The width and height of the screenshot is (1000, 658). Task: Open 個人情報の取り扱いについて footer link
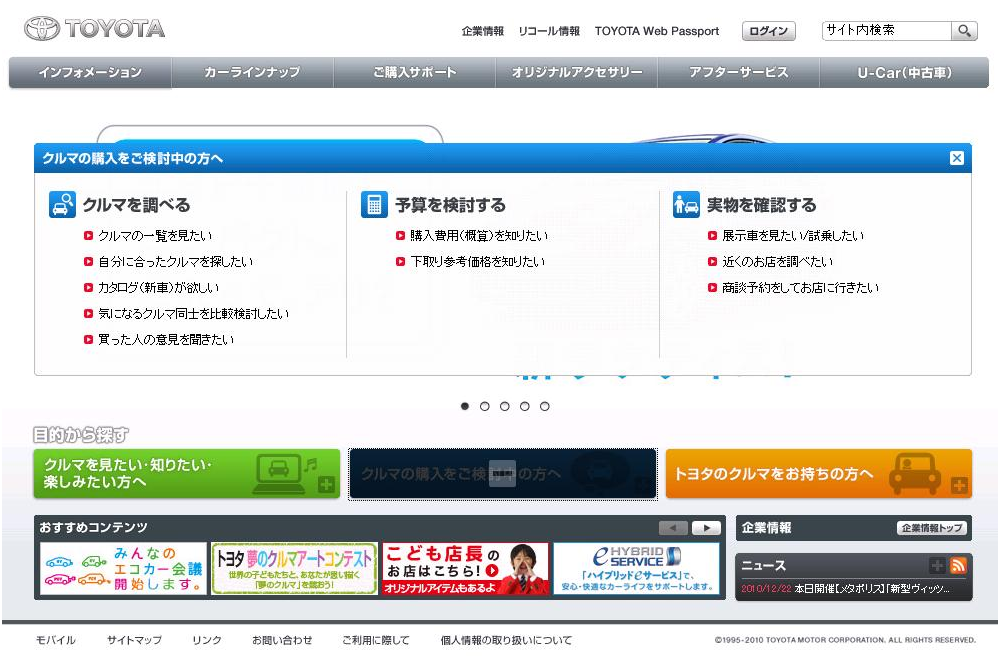(506, 640)
